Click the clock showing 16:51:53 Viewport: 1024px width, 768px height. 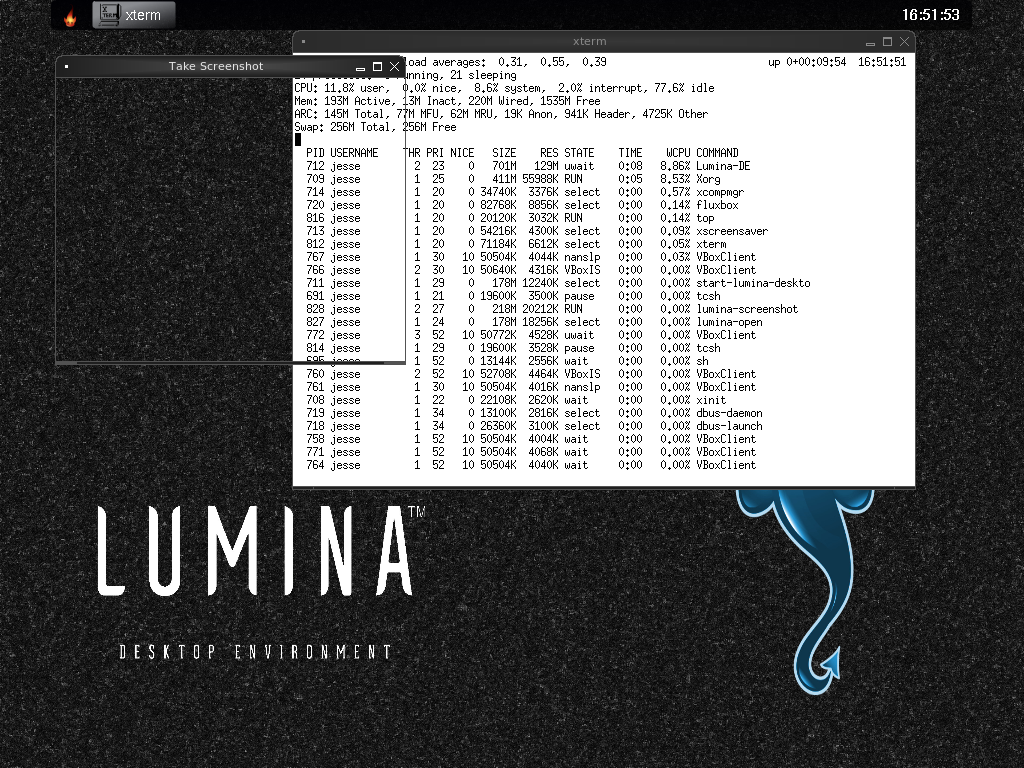coord(931,15)
